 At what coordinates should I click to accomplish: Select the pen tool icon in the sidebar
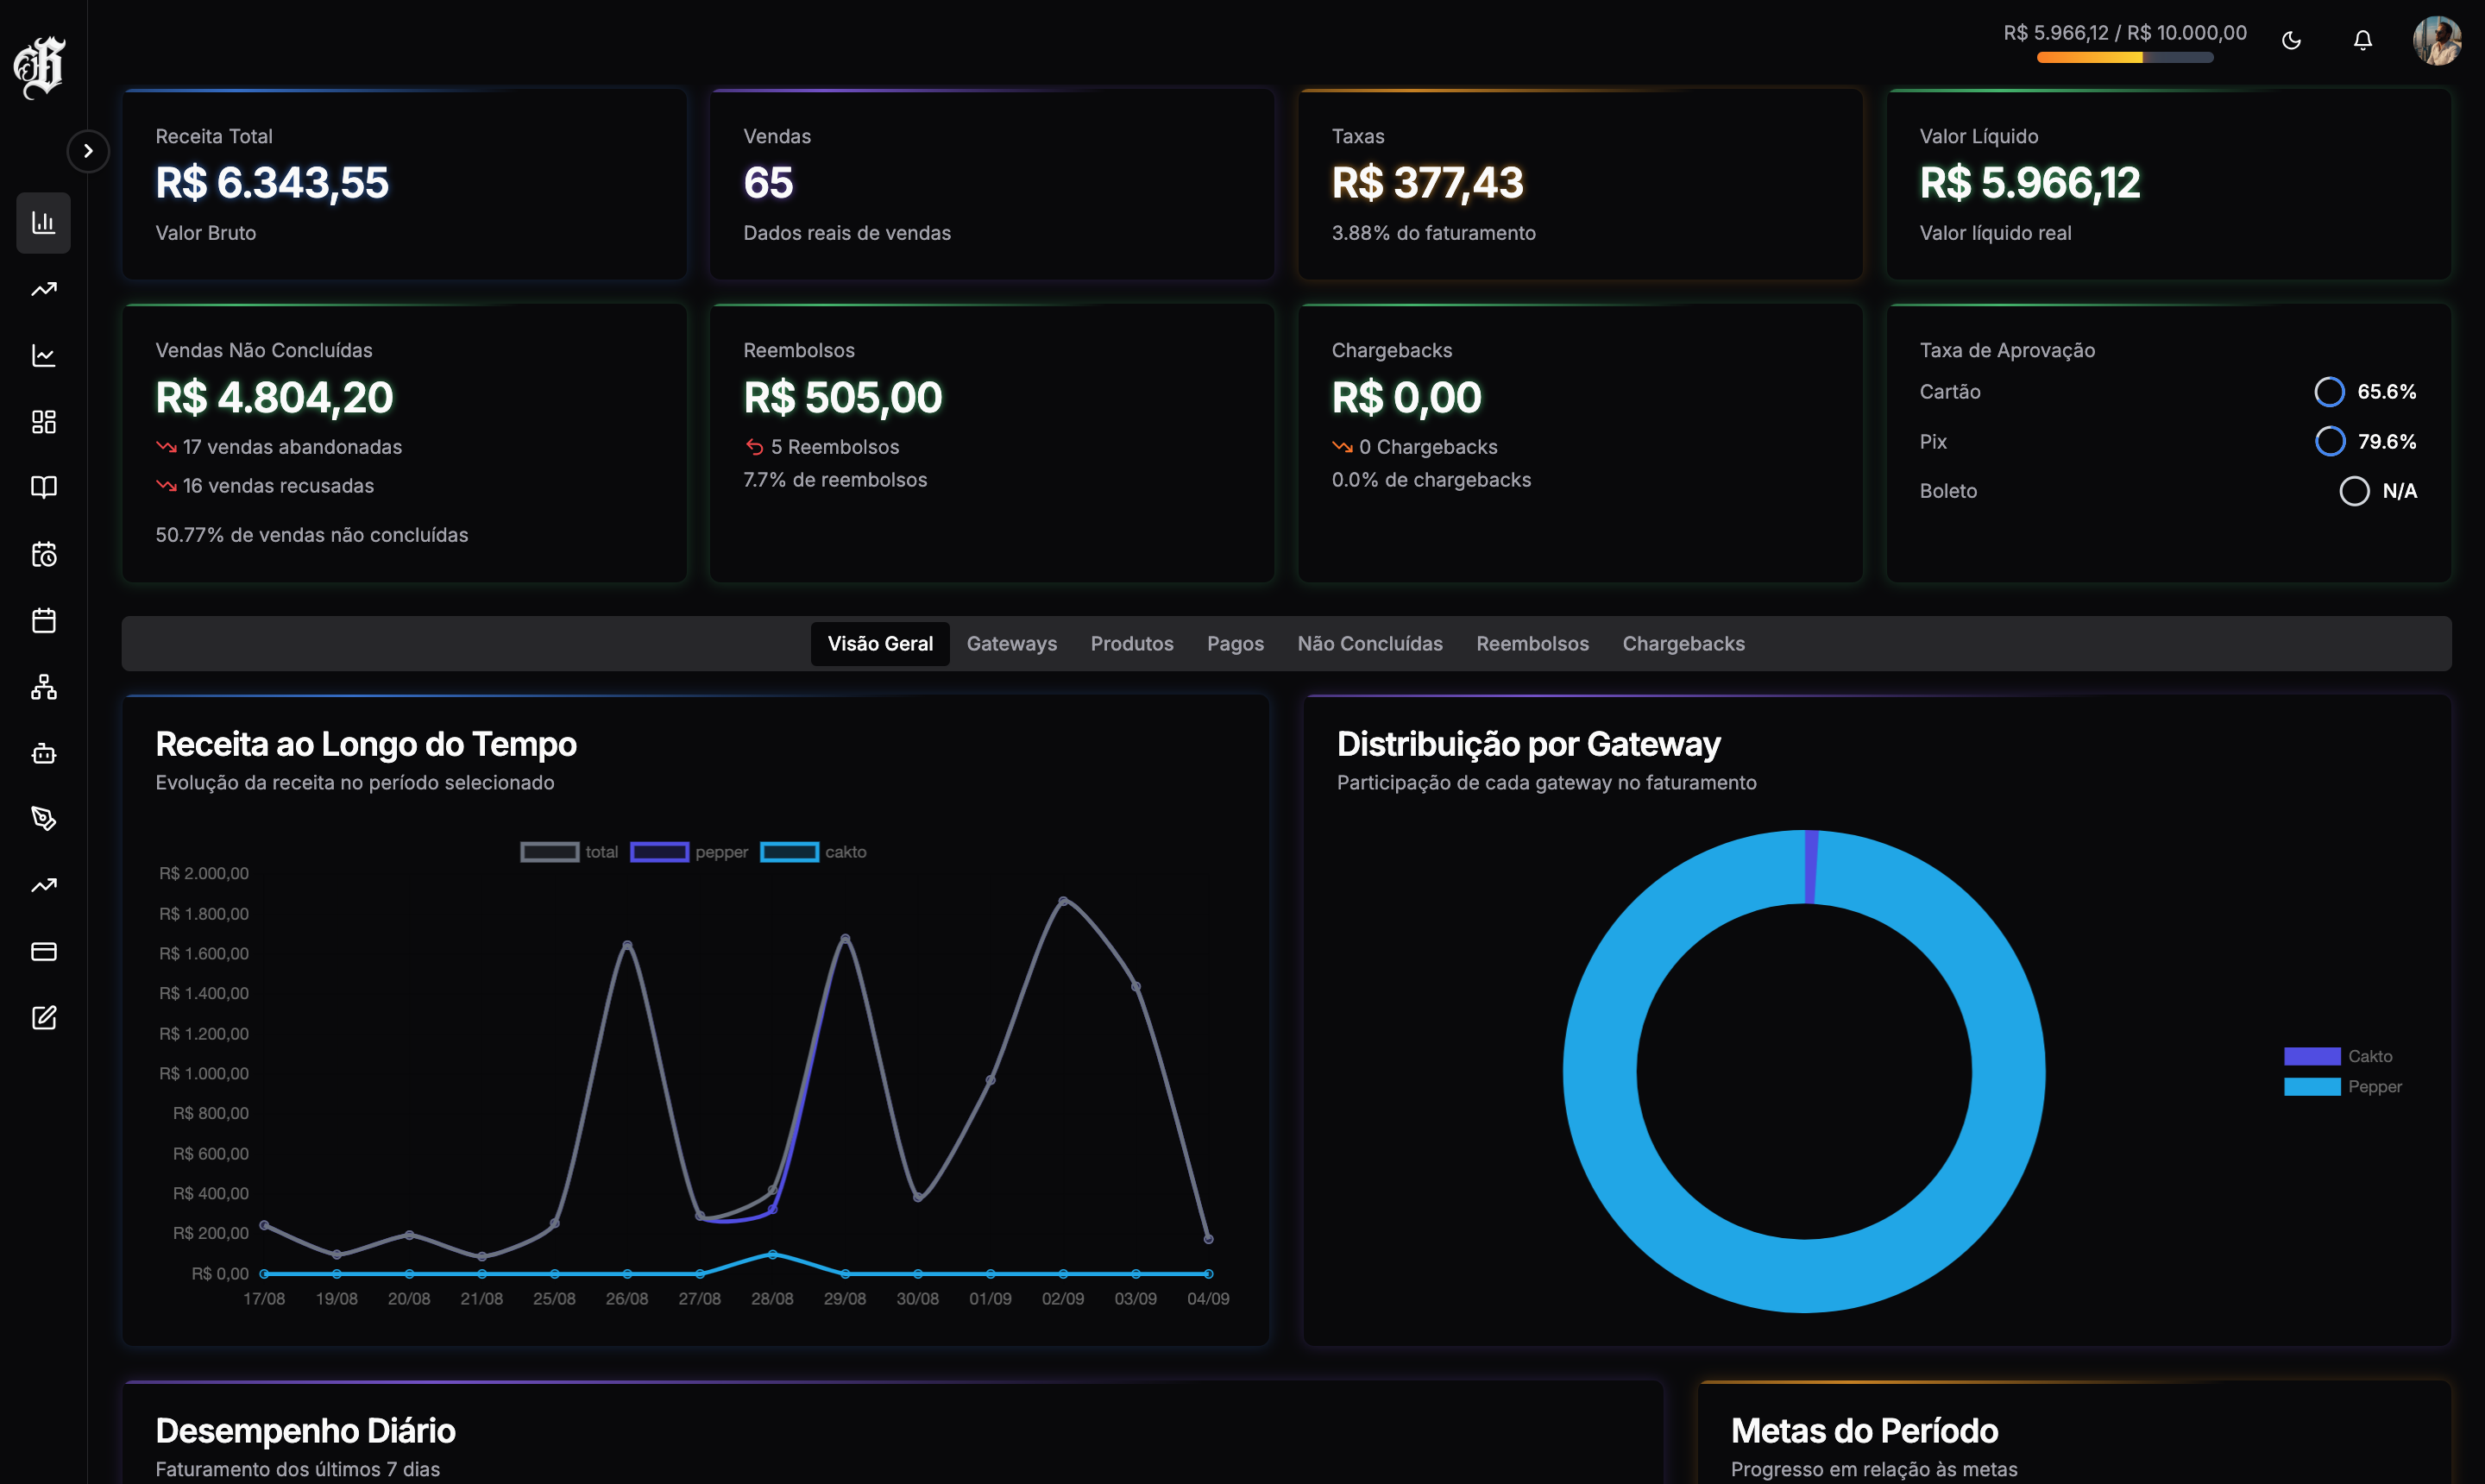coord(43,819)
